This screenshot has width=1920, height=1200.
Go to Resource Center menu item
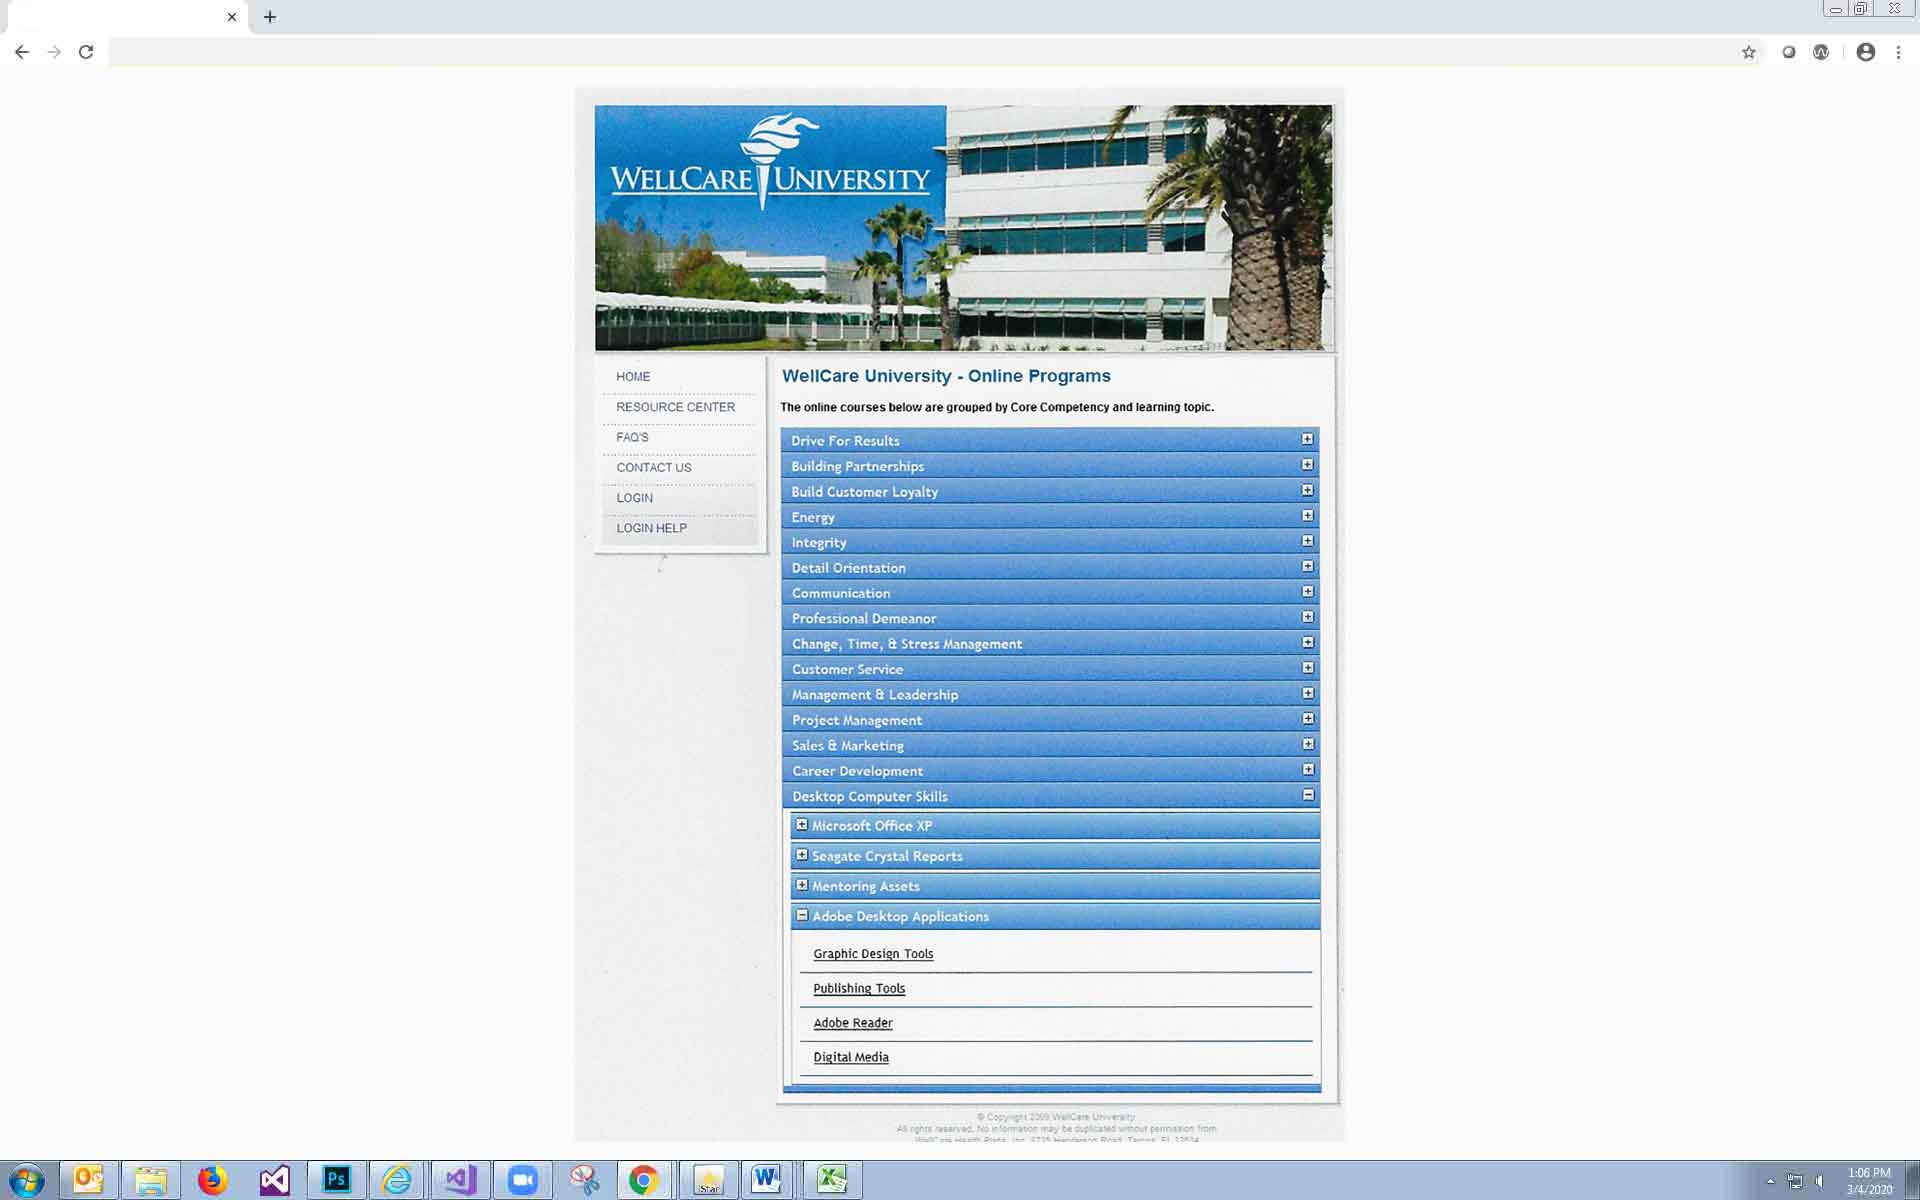[675, 407]
